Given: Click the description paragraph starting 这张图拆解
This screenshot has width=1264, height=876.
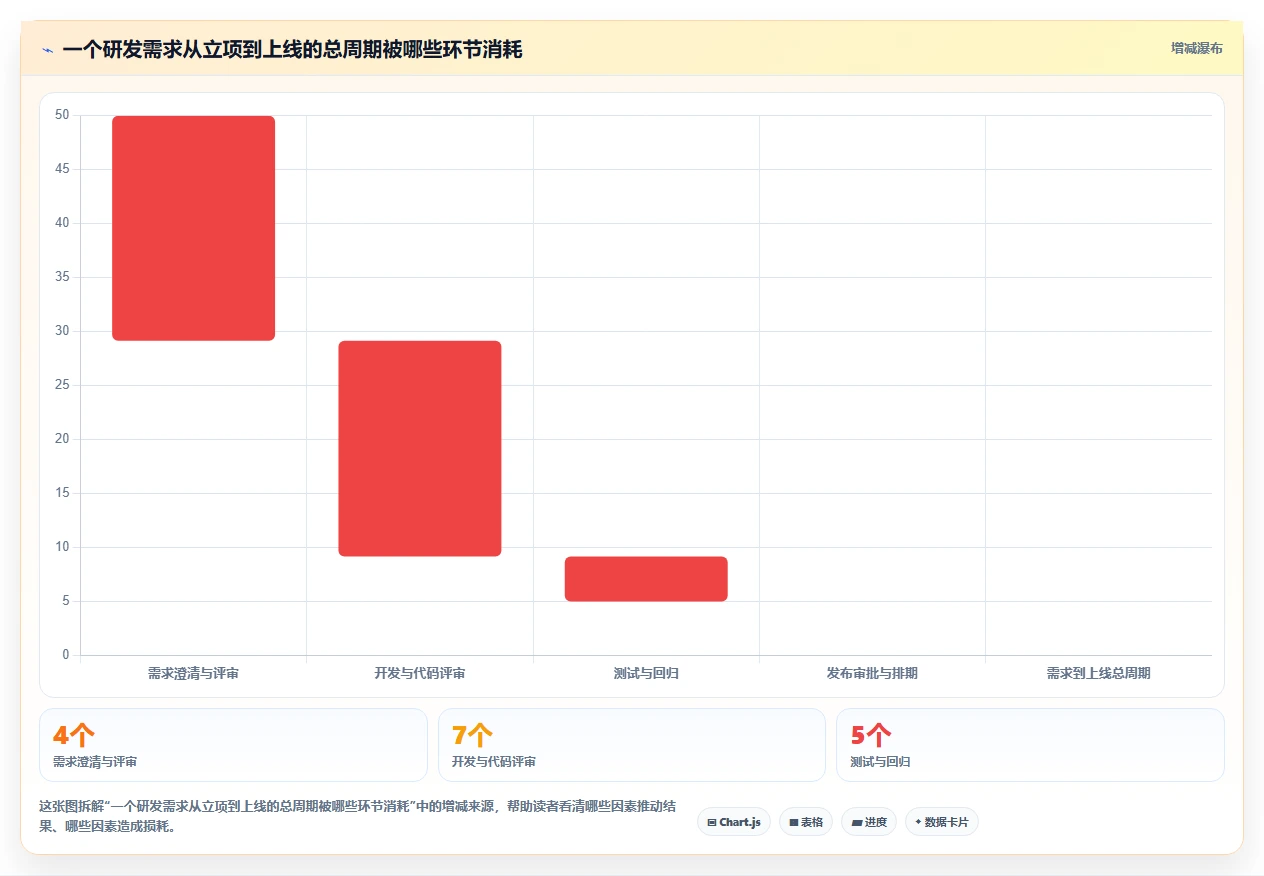Looking at the screenshot, I should point(359,816).
